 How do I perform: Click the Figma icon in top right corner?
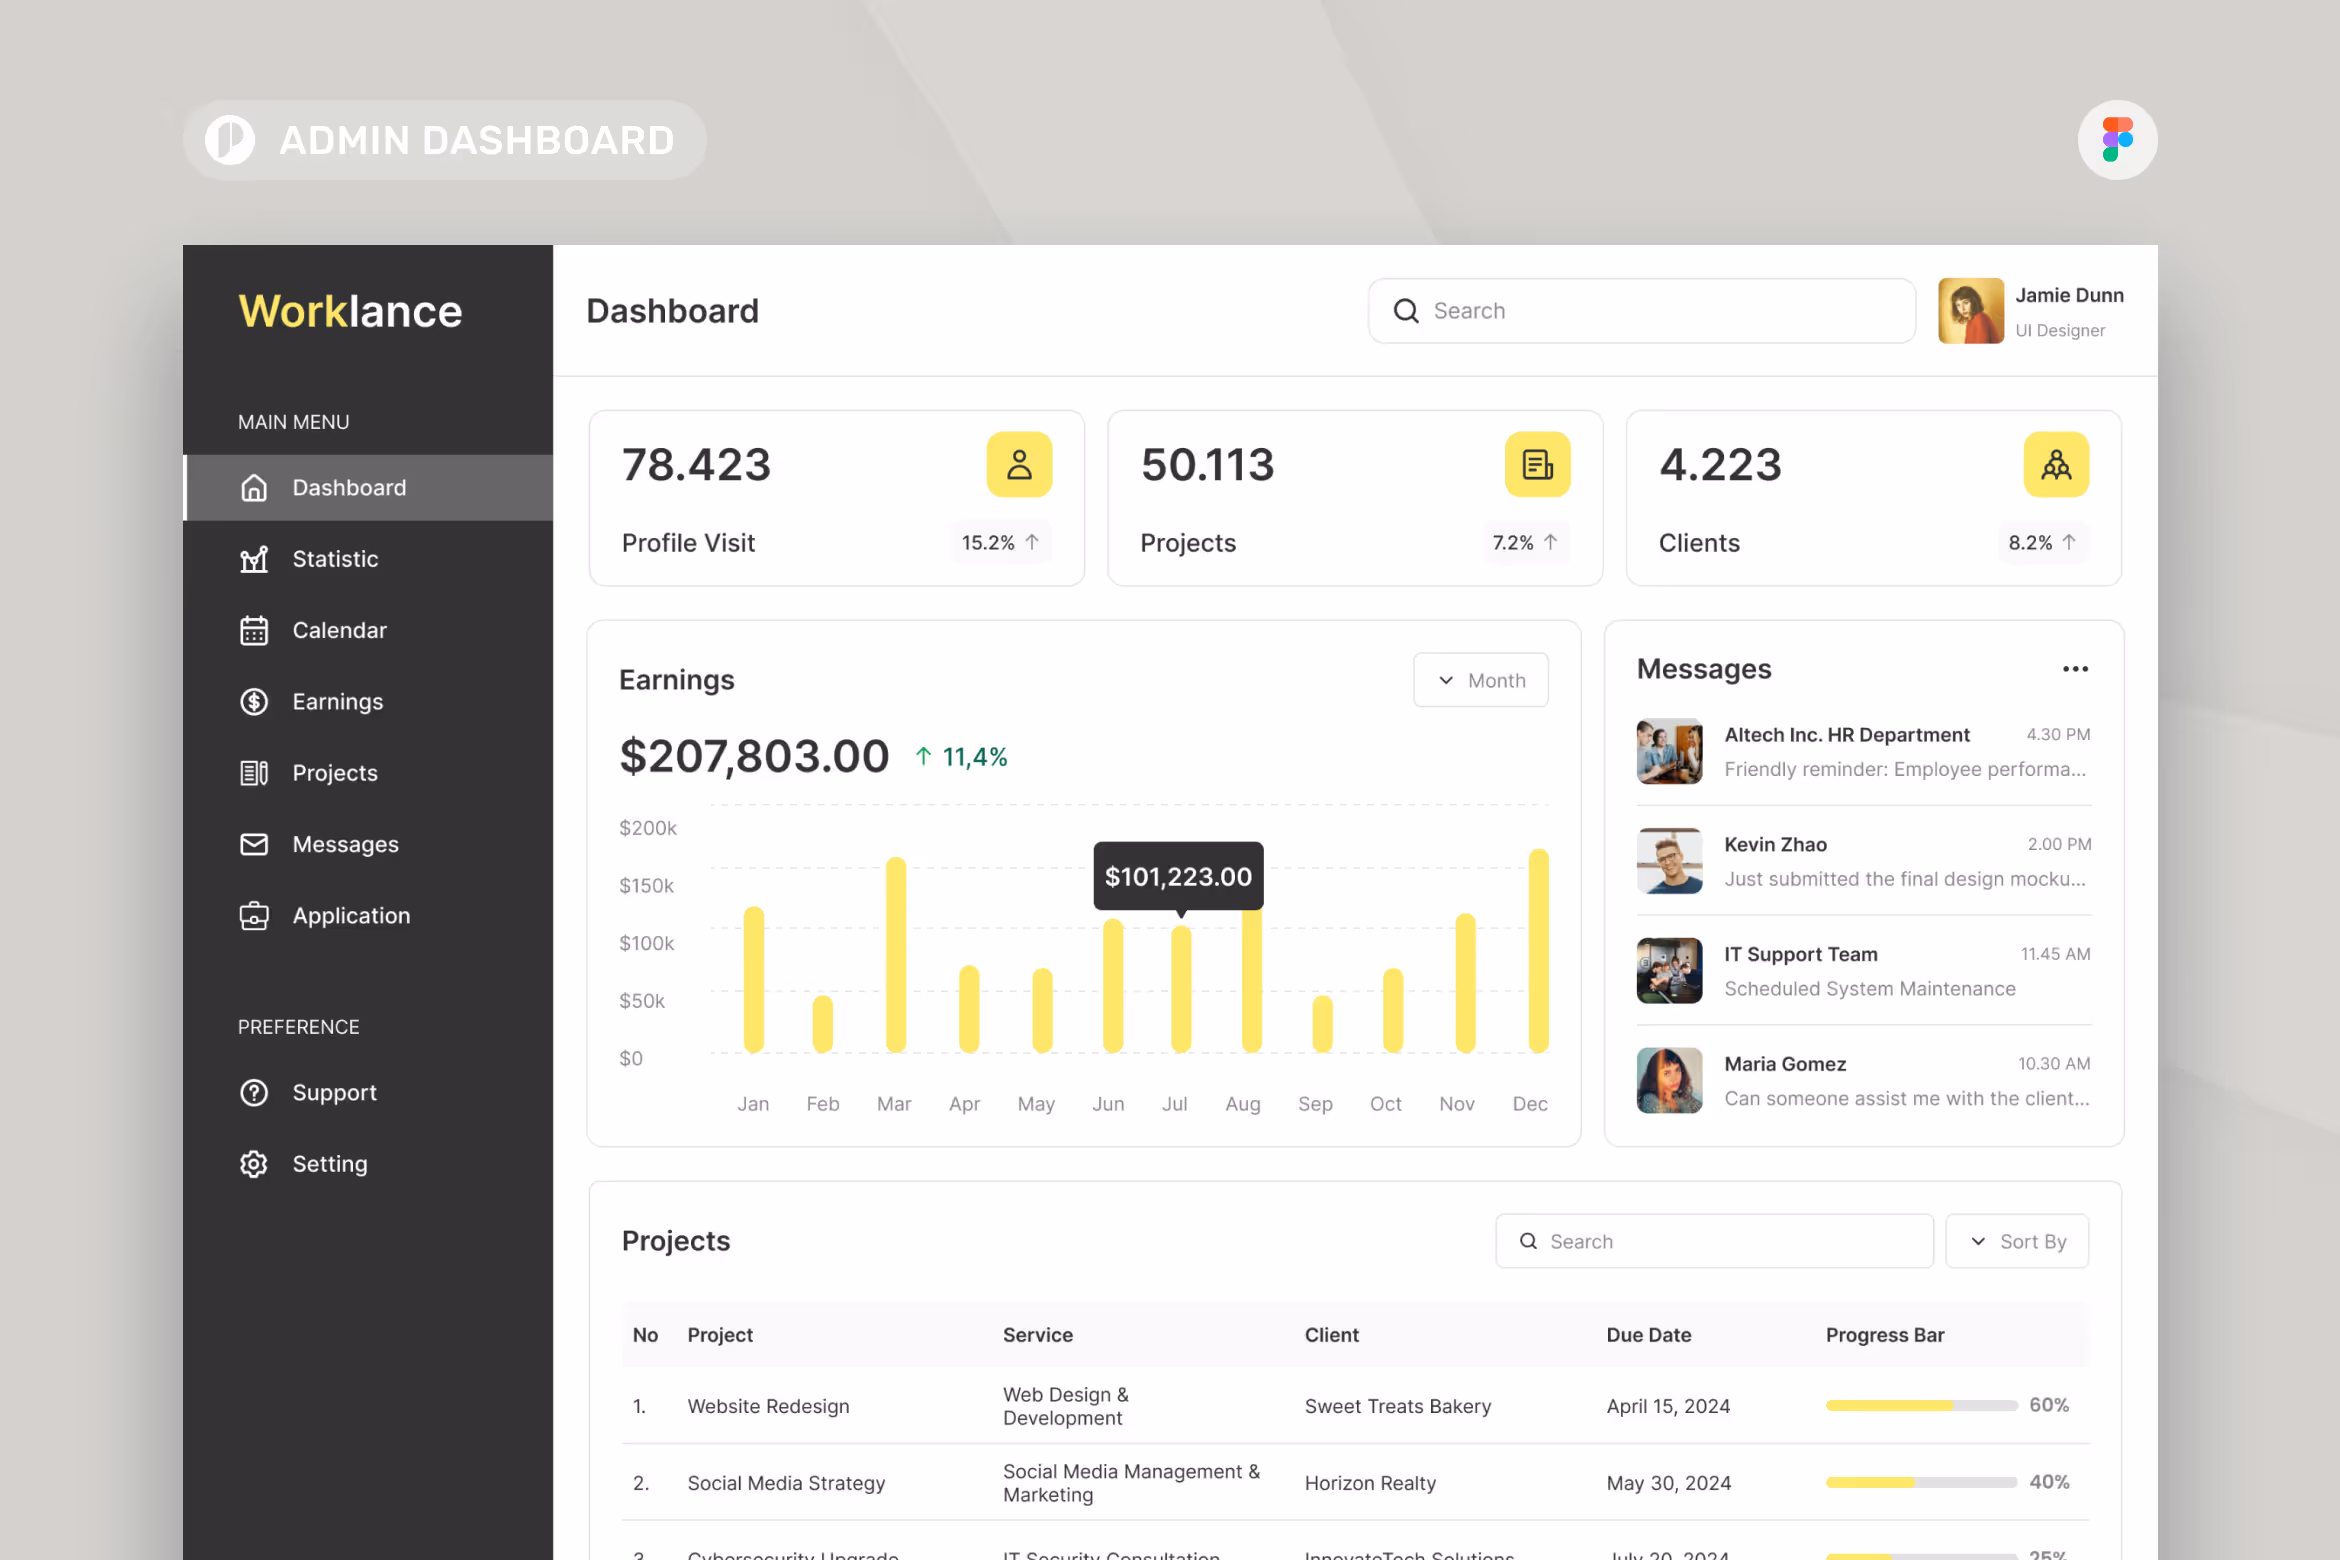[x=2117, y=140]
